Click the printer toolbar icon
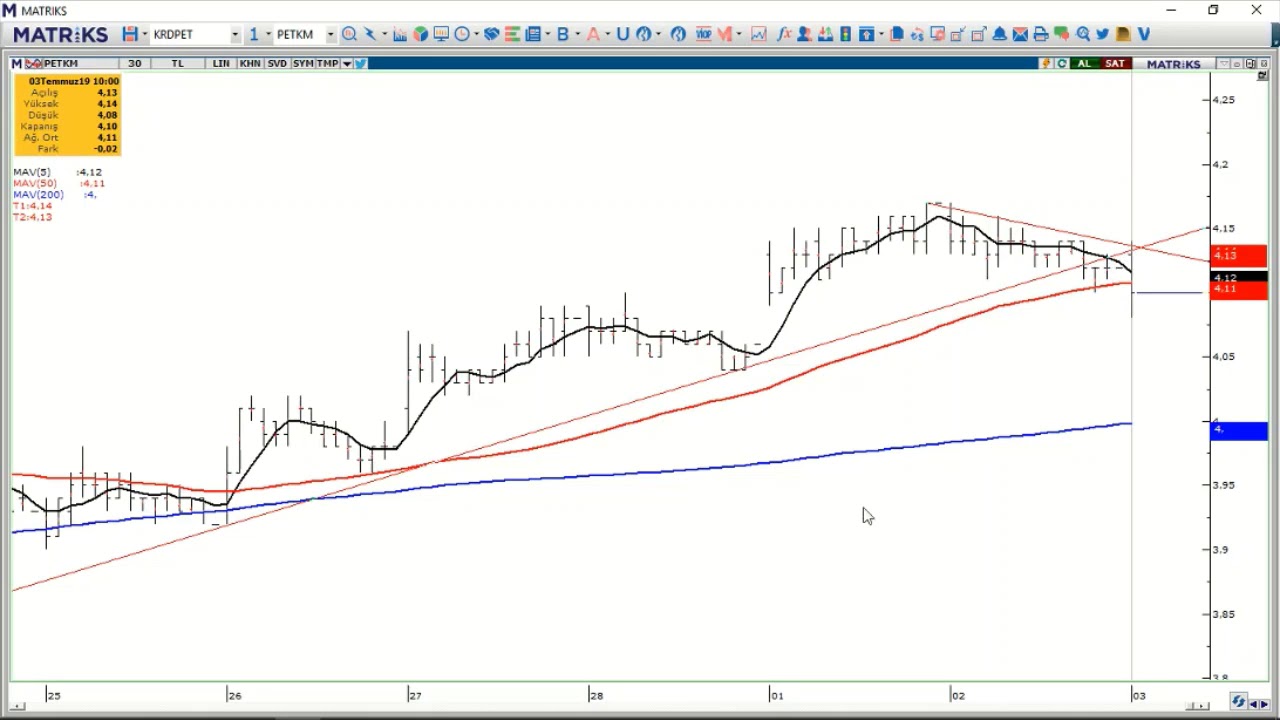The image size is (1280, 720). coord(1041,34)
